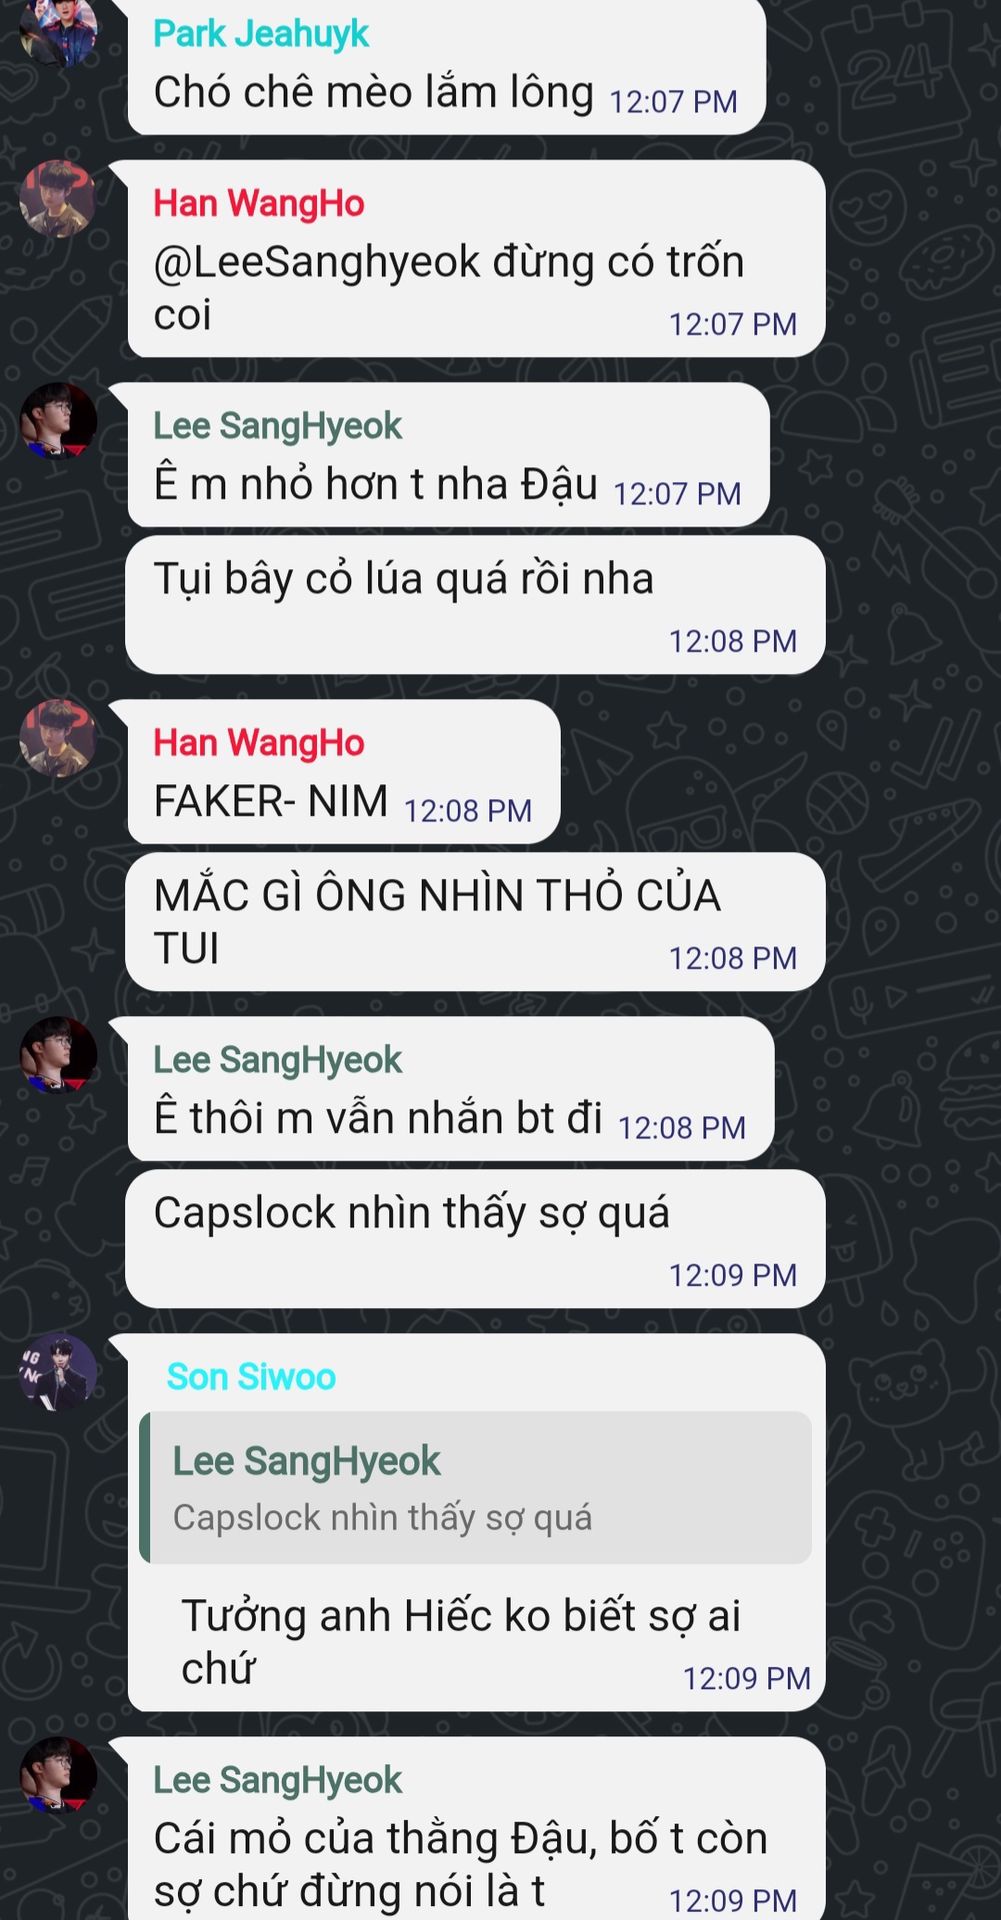The width and height of the screenshot is (1001, 1920).
Task: Tap Lee SangHyeok's avatar beside the 'Cái mỏ của thằng Đậu' message
Action: click(x=58, y=1775)
